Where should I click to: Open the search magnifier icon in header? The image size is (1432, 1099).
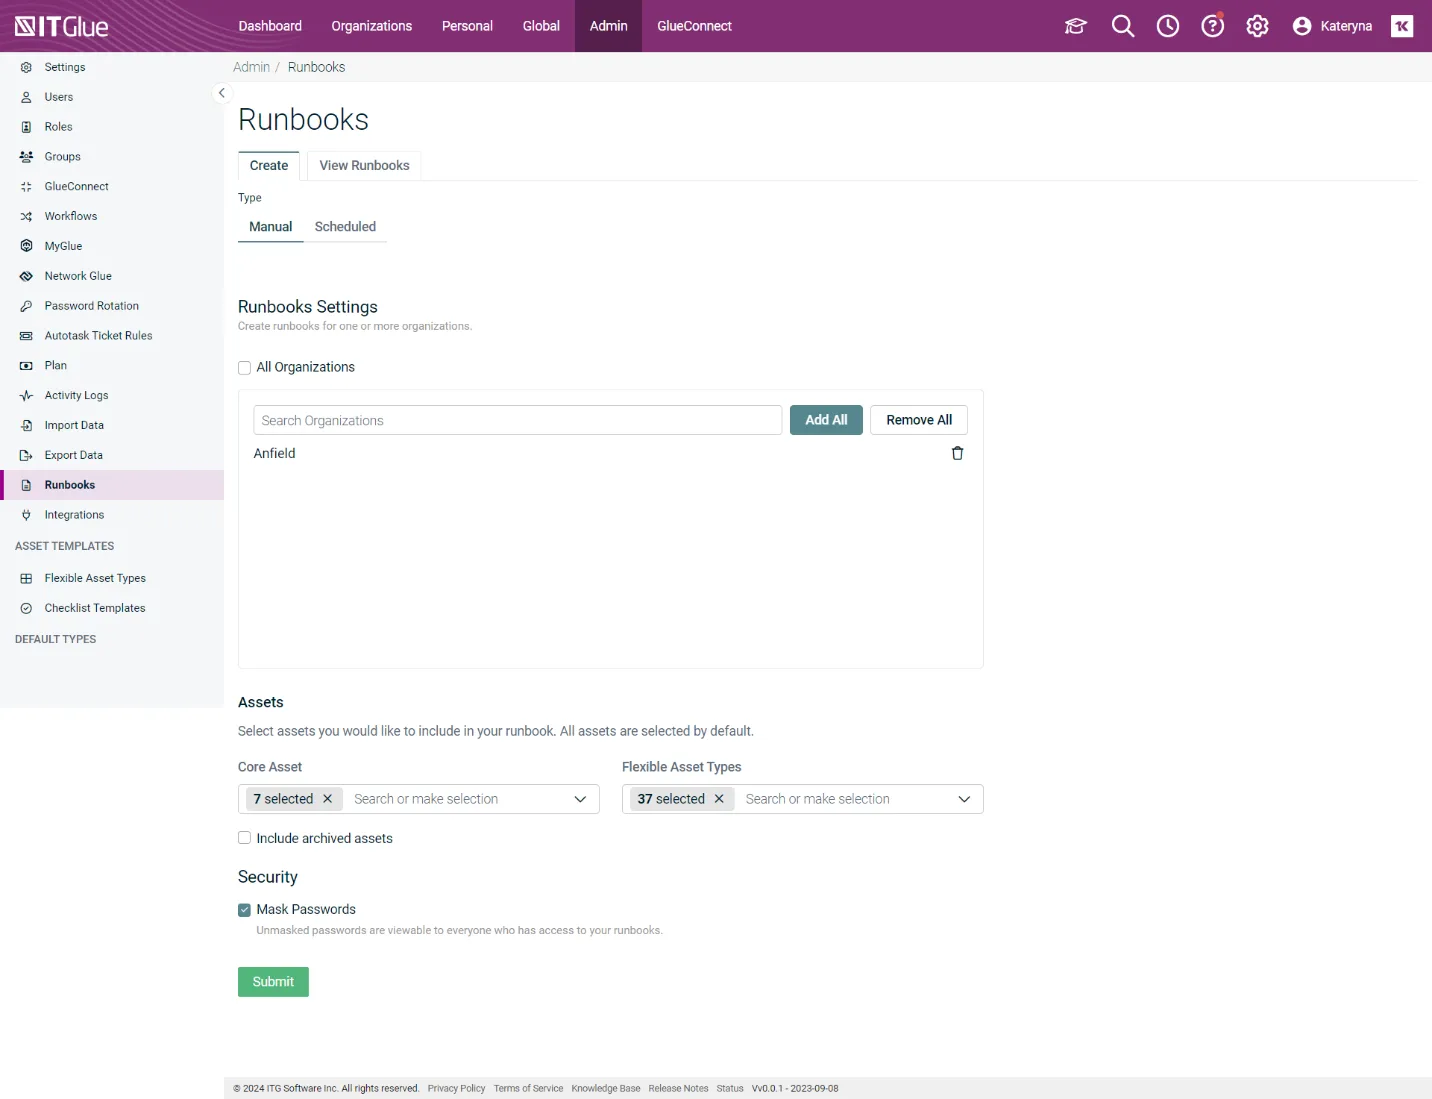coord(1122,26)
